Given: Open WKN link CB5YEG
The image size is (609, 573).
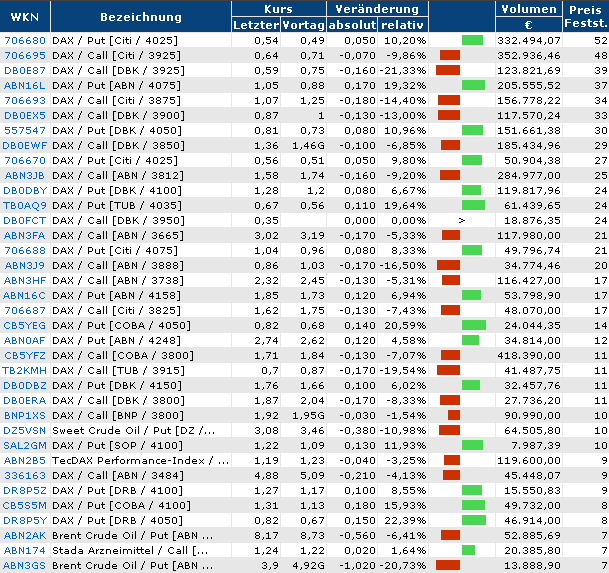Looking at the screenshot, I should (x=25, y=326).
